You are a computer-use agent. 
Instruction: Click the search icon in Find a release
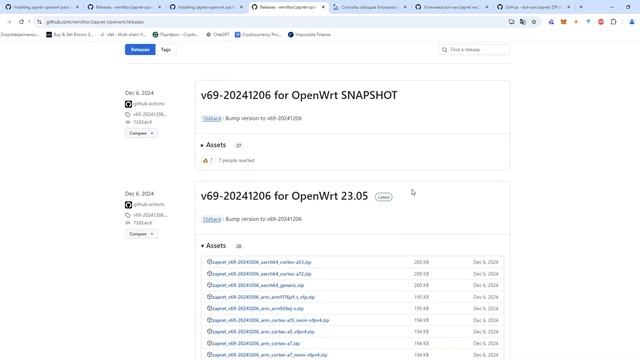444,50
